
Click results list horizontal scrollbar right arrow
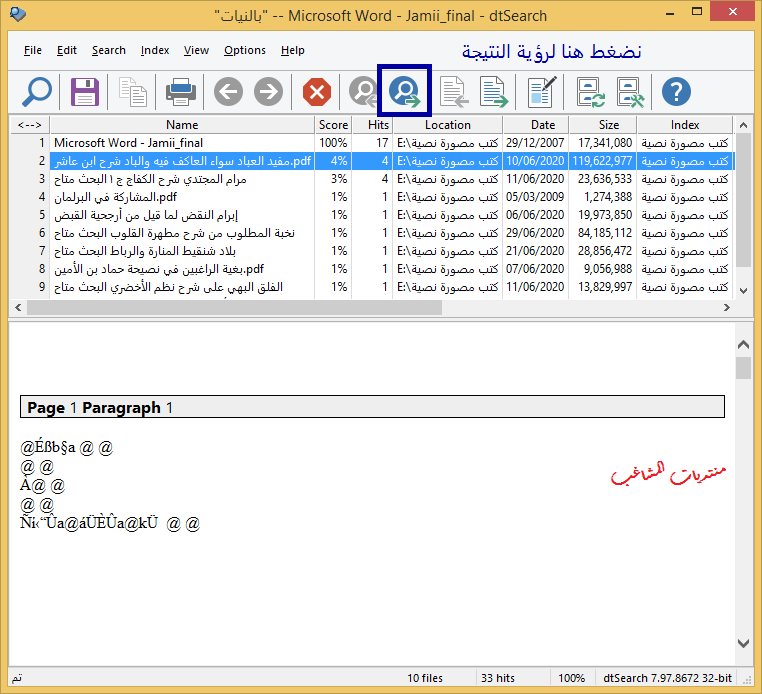coord(726,307)
